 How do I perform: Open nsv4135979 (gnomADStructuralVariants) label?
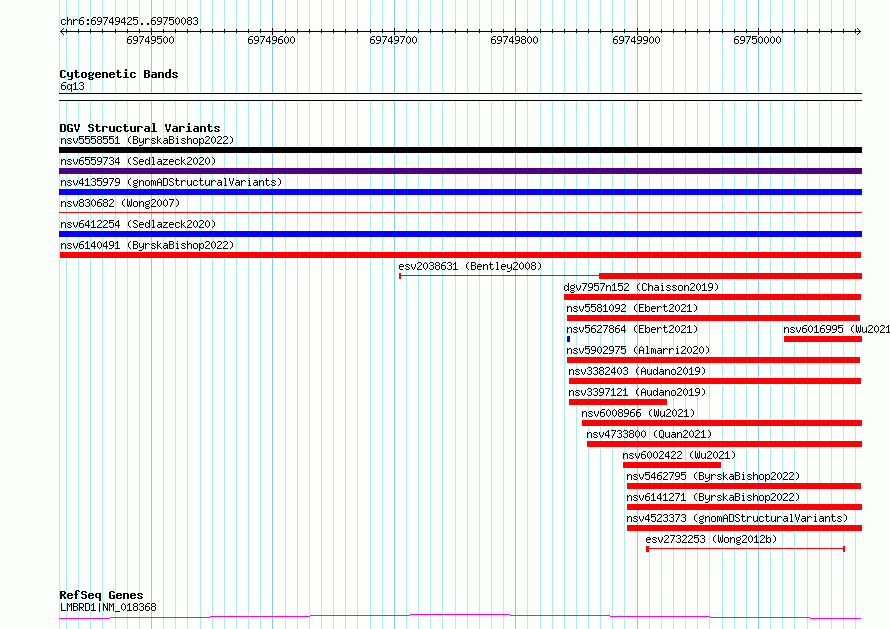(x=171, y=182)
